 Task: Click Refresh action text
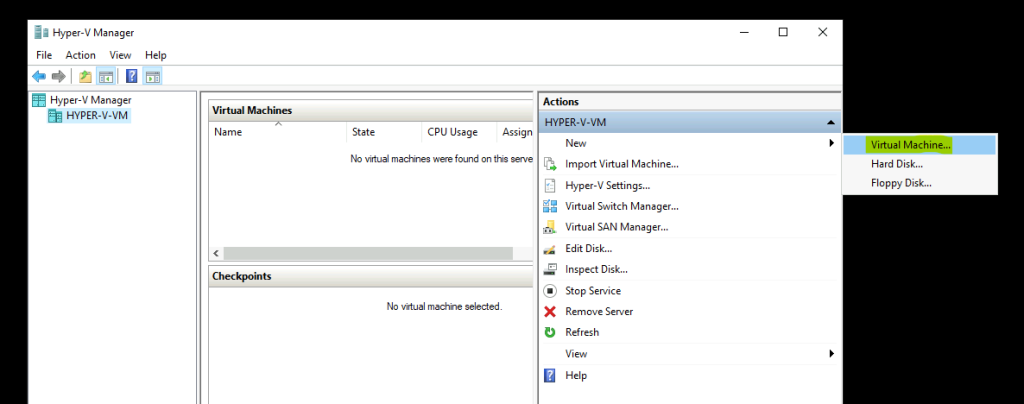pyautogui.click(x=582, y=332)
